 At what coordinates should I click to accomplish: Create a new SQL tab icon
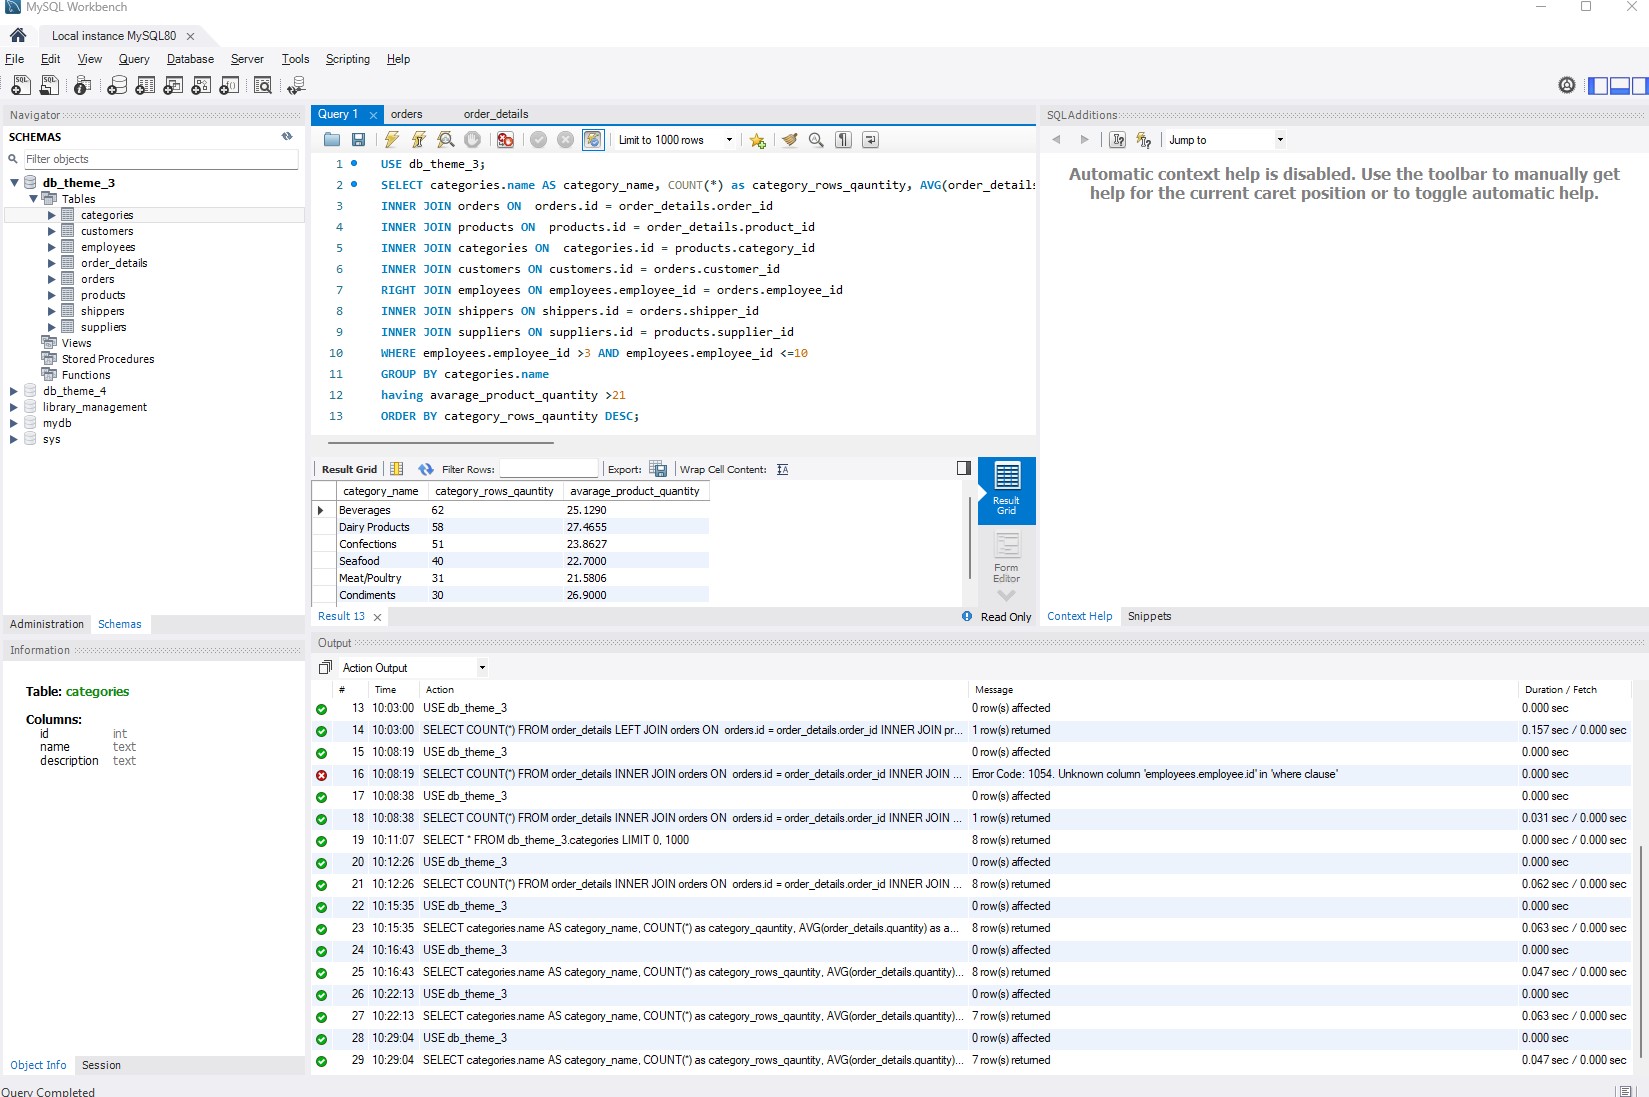20,86
